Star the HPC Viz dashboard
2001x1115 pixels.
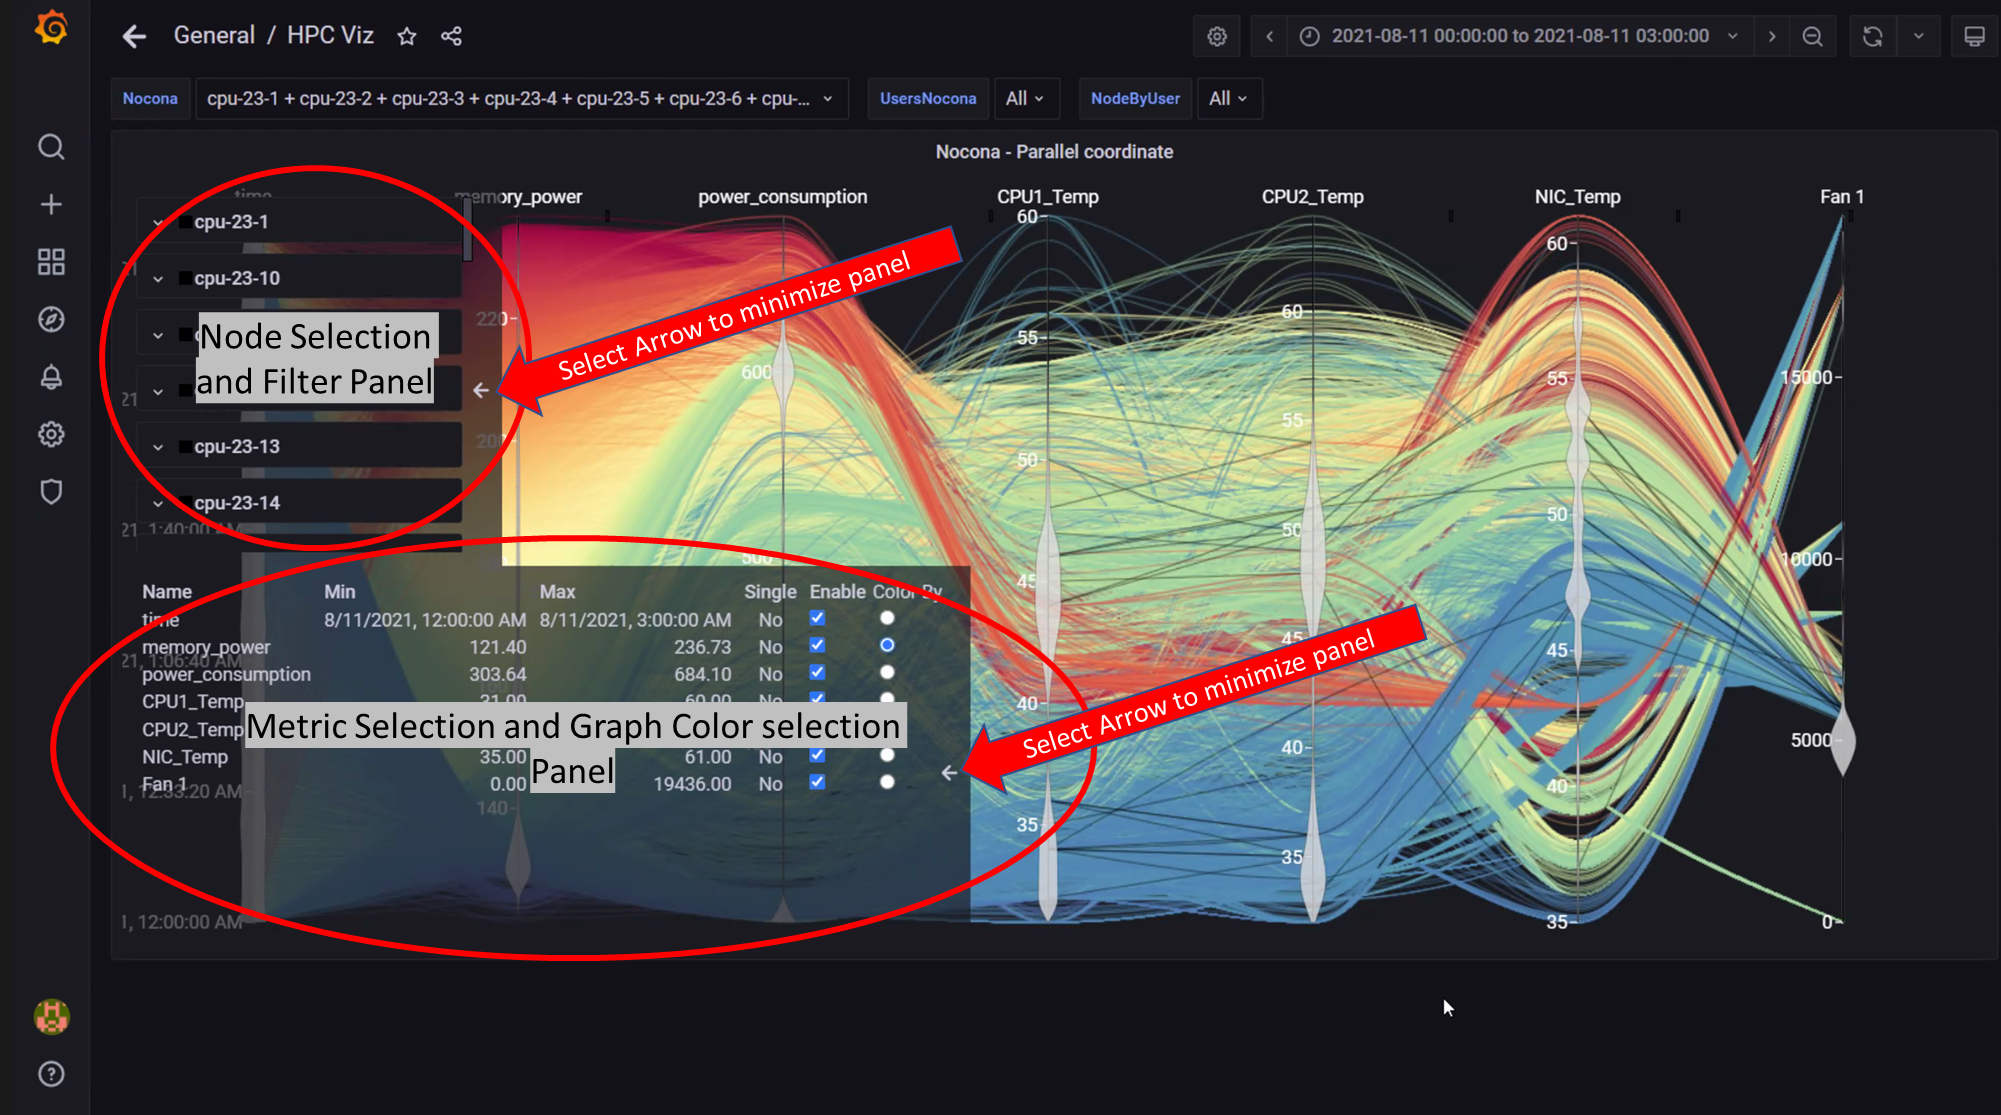point(406,37)
